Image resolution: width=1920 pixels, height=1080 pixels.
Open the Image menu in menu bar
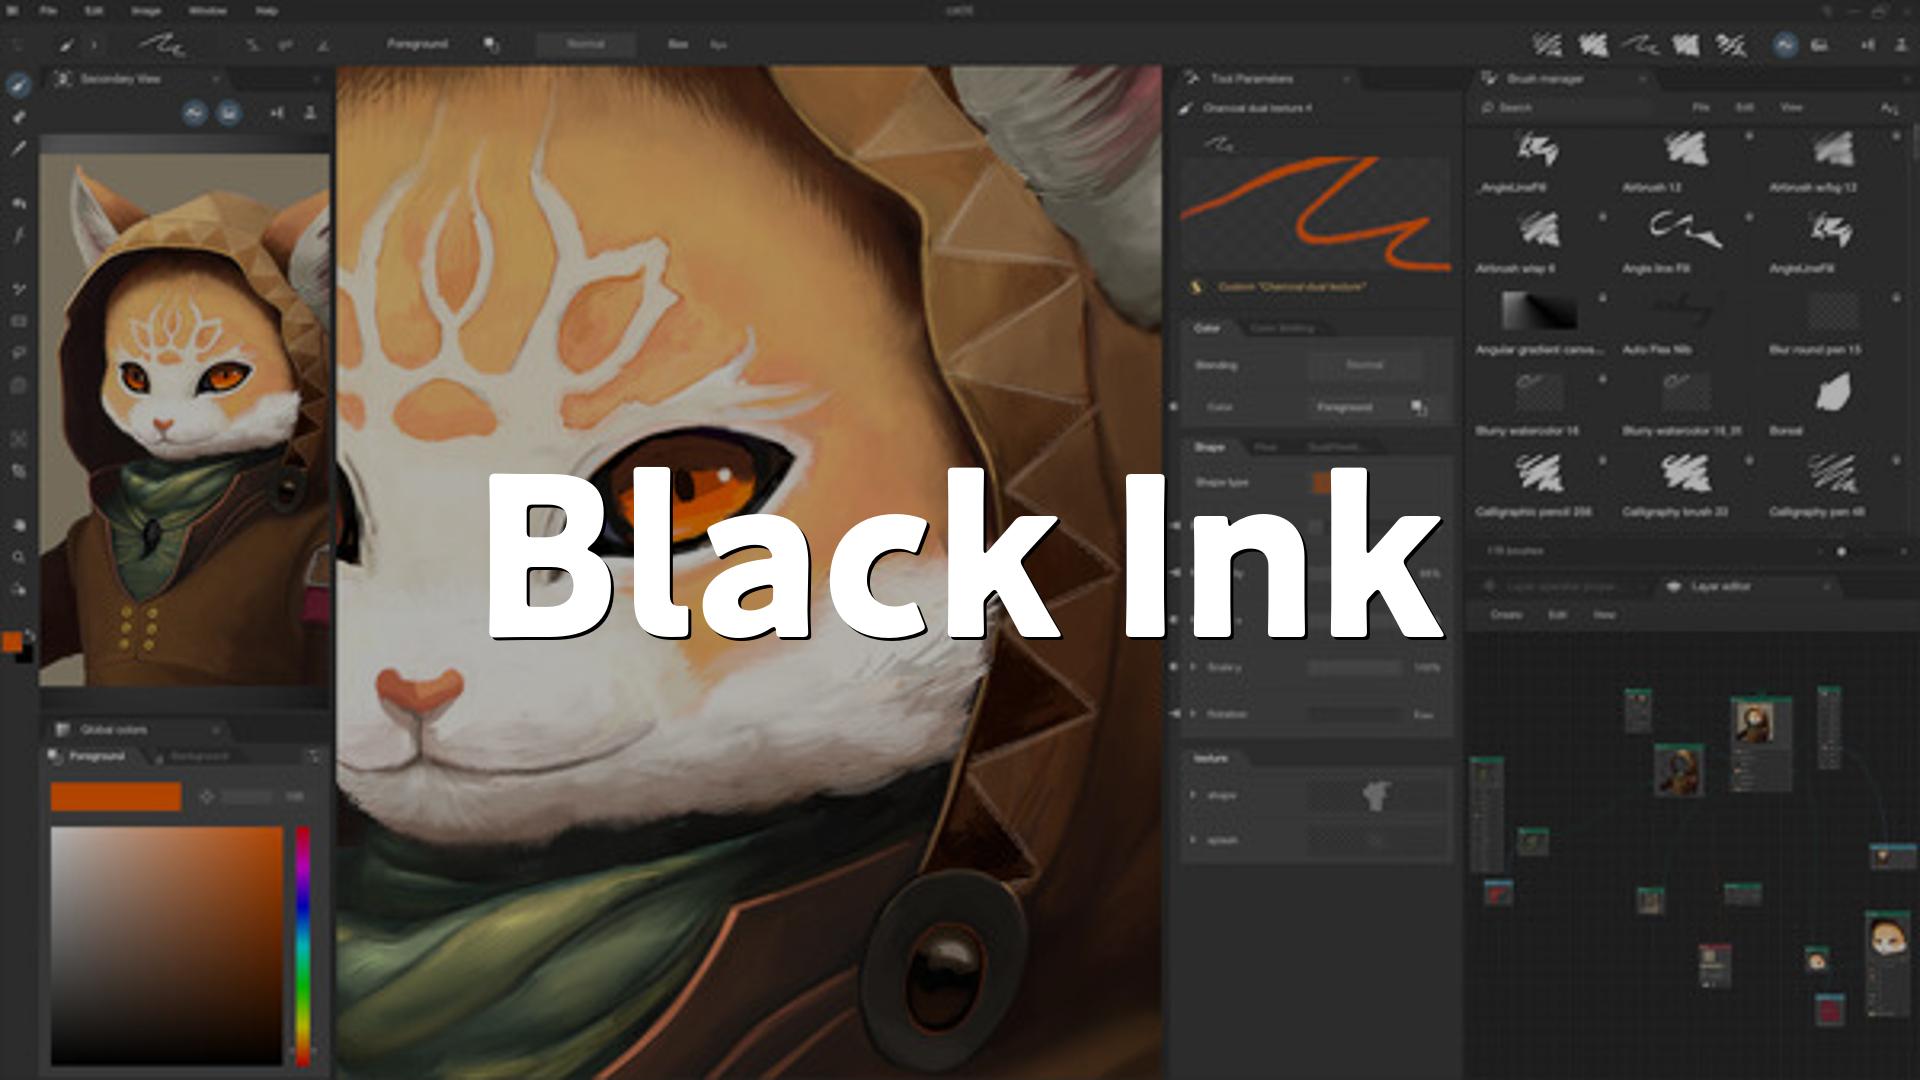(146, 11)
